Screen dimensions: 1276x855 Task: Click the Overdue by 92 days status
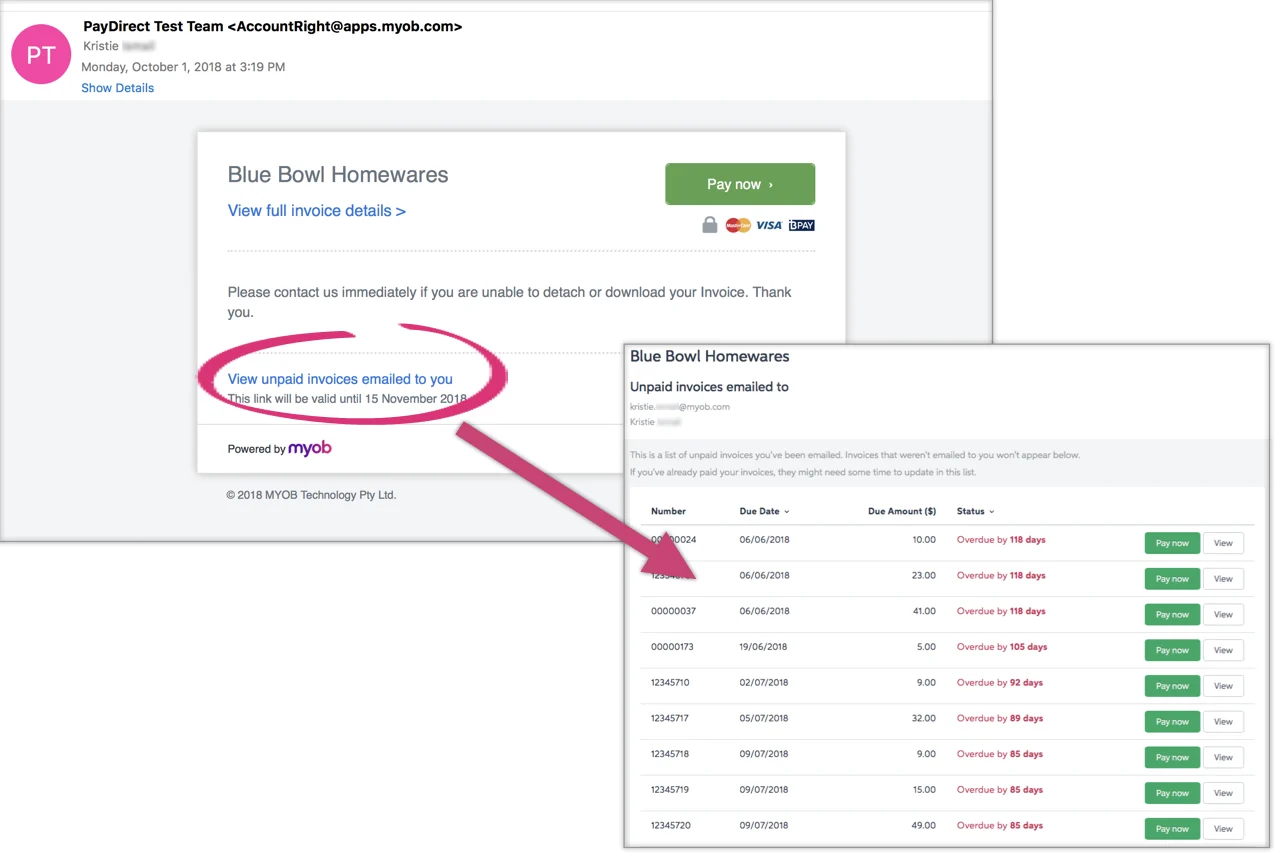tap(1000, 683)
